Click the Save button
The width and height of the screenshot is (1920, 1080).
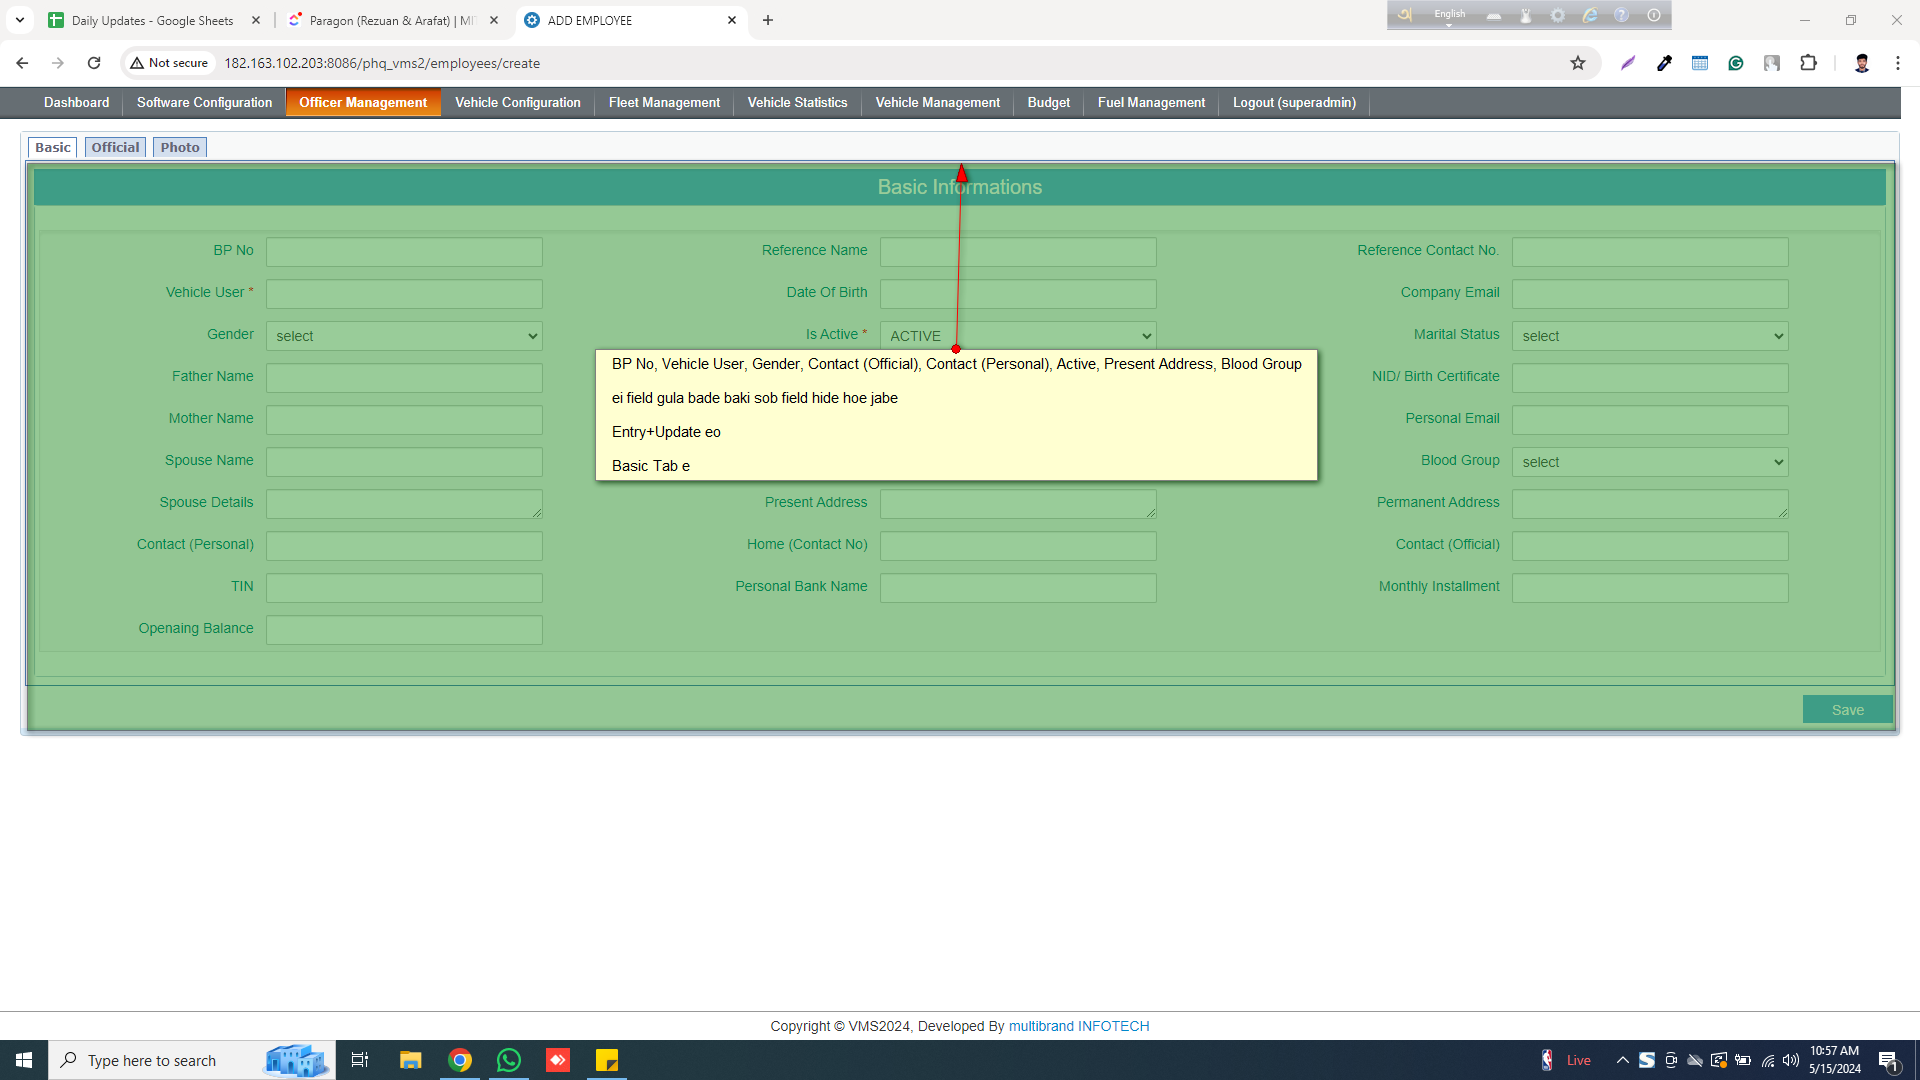[1847, 710]
